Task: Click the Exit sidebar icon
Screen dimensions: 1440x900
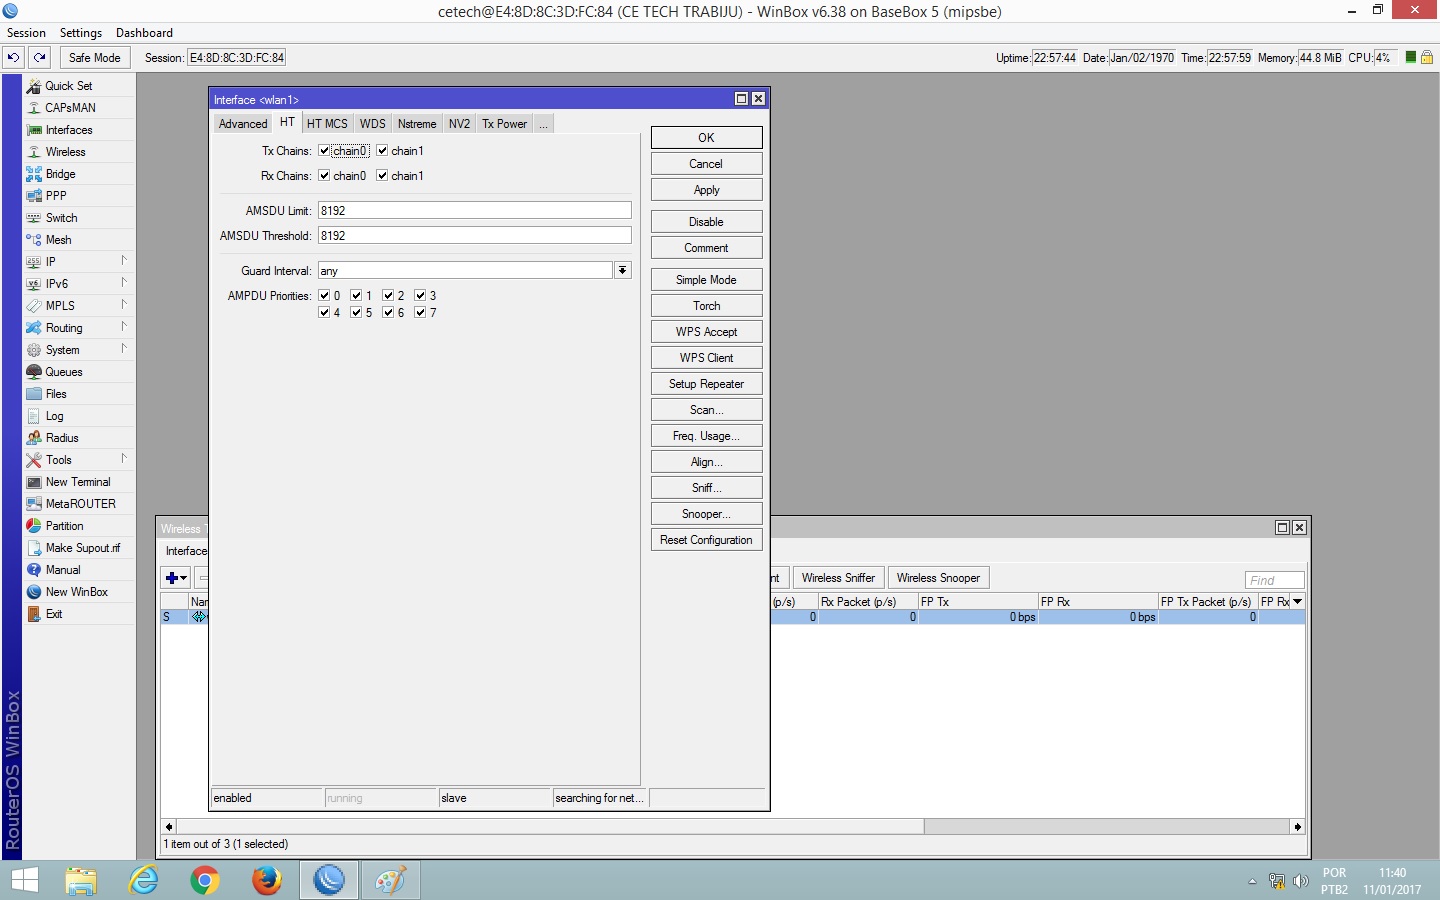Action: coord(34,614)
